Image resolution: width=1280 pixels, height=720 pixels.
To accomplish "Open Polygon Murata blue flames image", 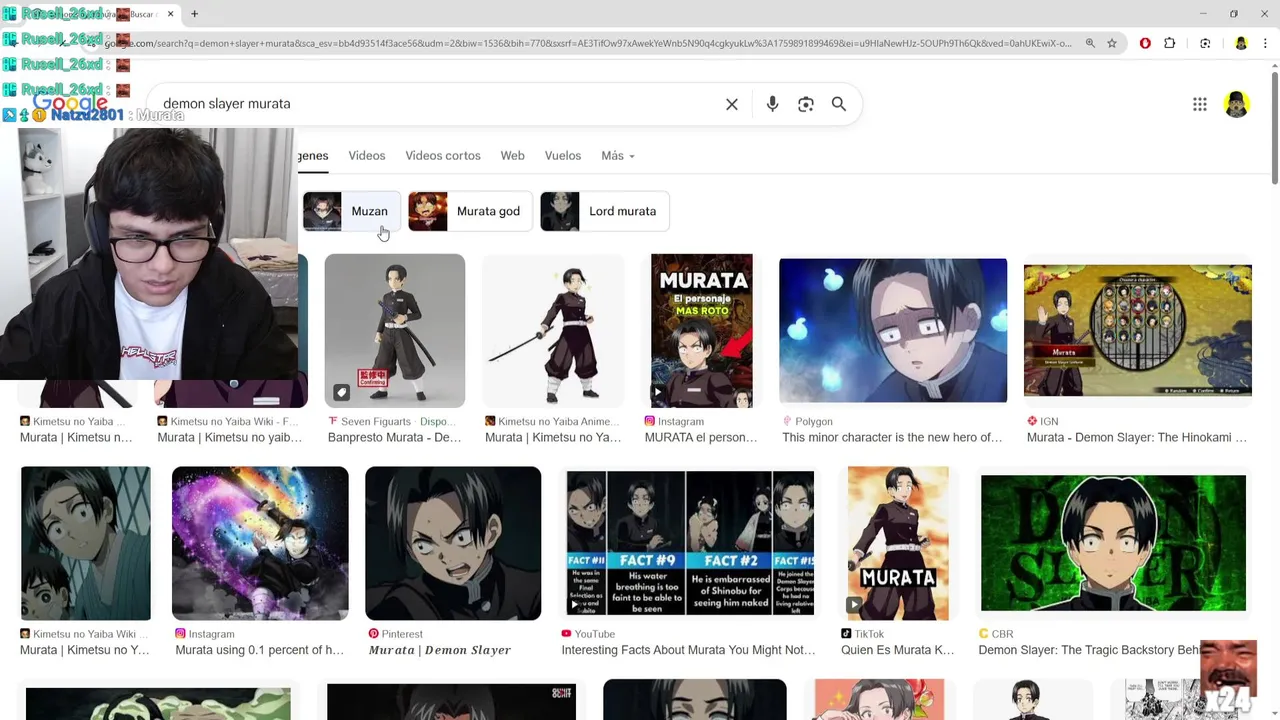I will coord(893,330).
